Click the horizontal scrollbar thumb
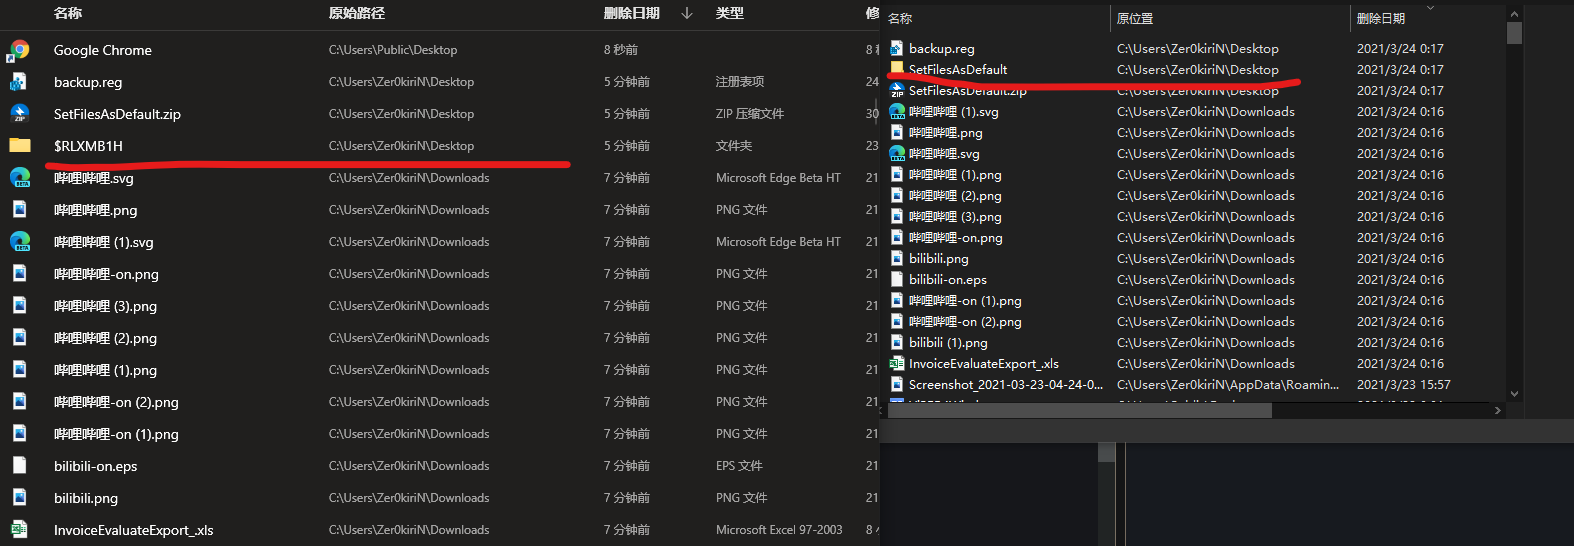This screenshot has height=546, width=1574. pos(1080,410)
